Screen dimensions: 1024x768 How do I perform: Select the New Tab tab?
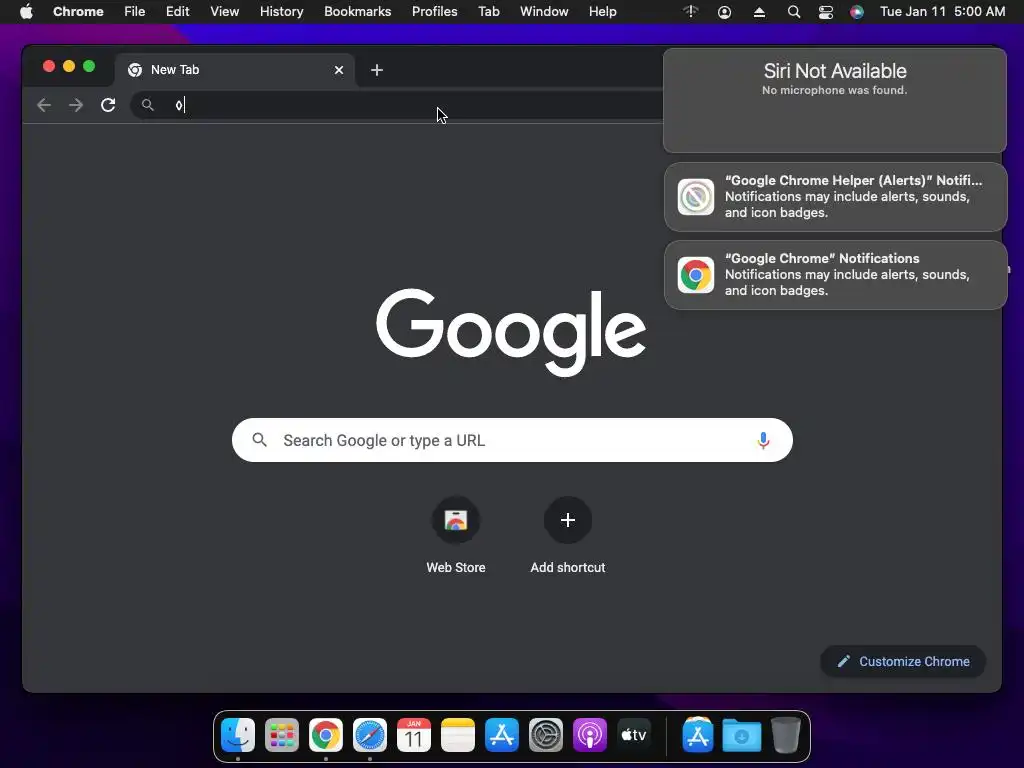(235, 70)
